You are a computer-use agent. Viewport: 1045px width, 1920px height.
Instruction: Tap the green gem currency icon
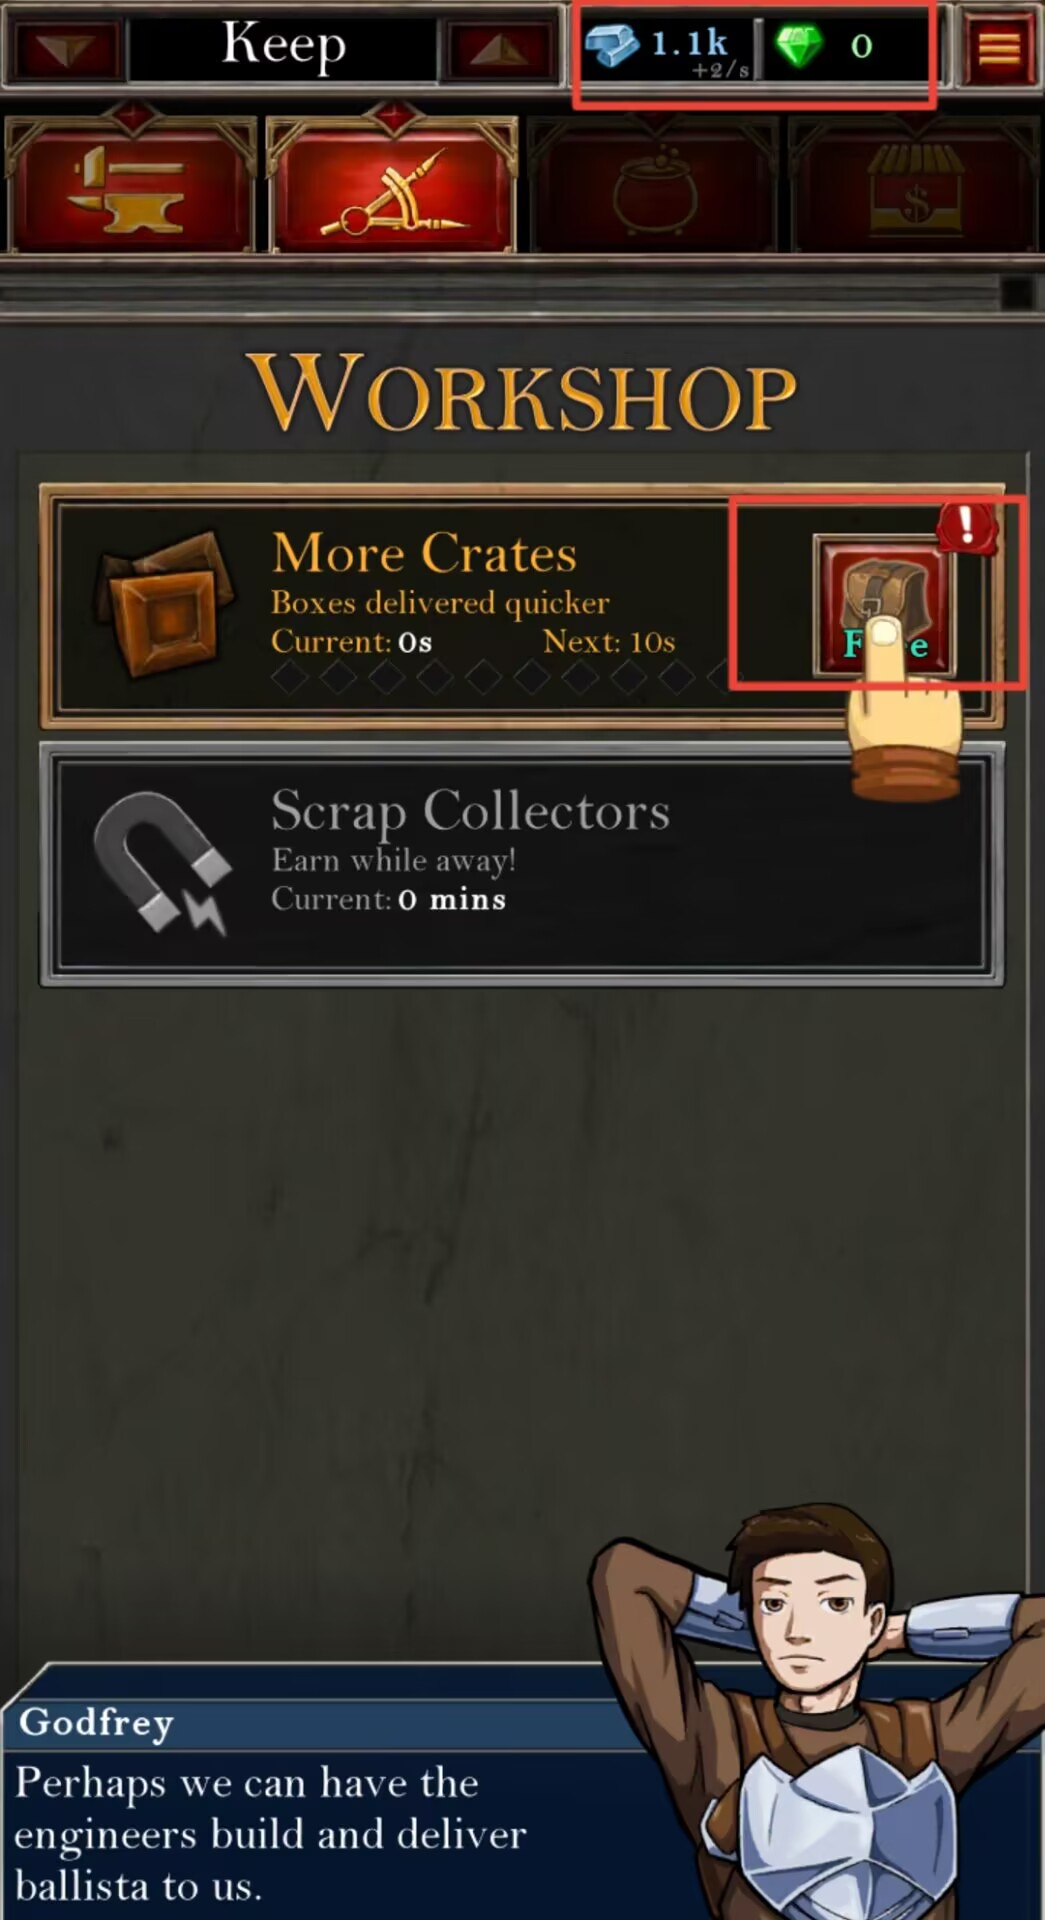click(x=798, y=45)
